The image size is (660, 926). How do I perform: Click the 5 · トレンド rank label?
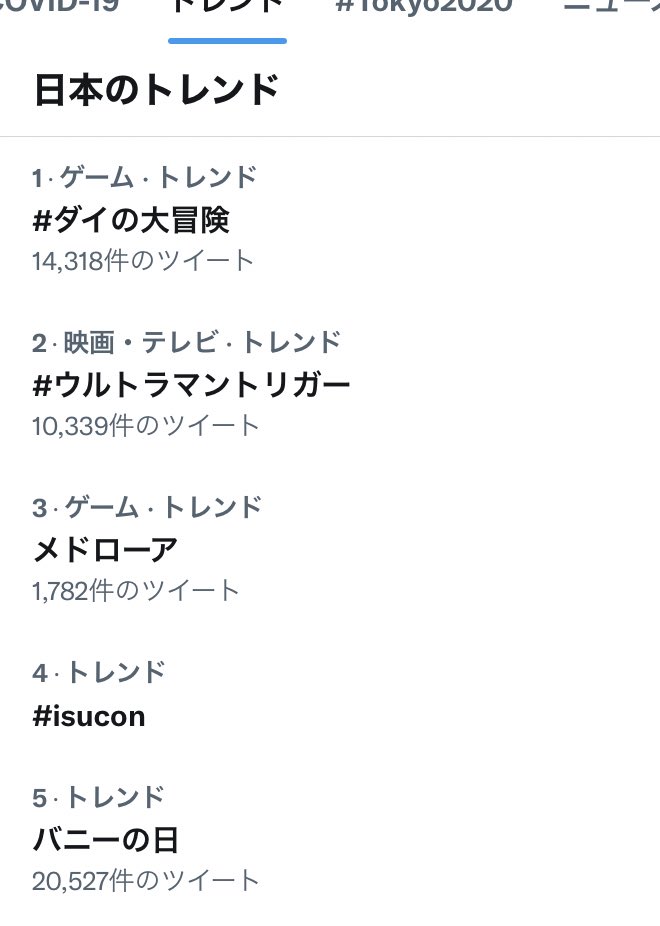coord(98,797)
